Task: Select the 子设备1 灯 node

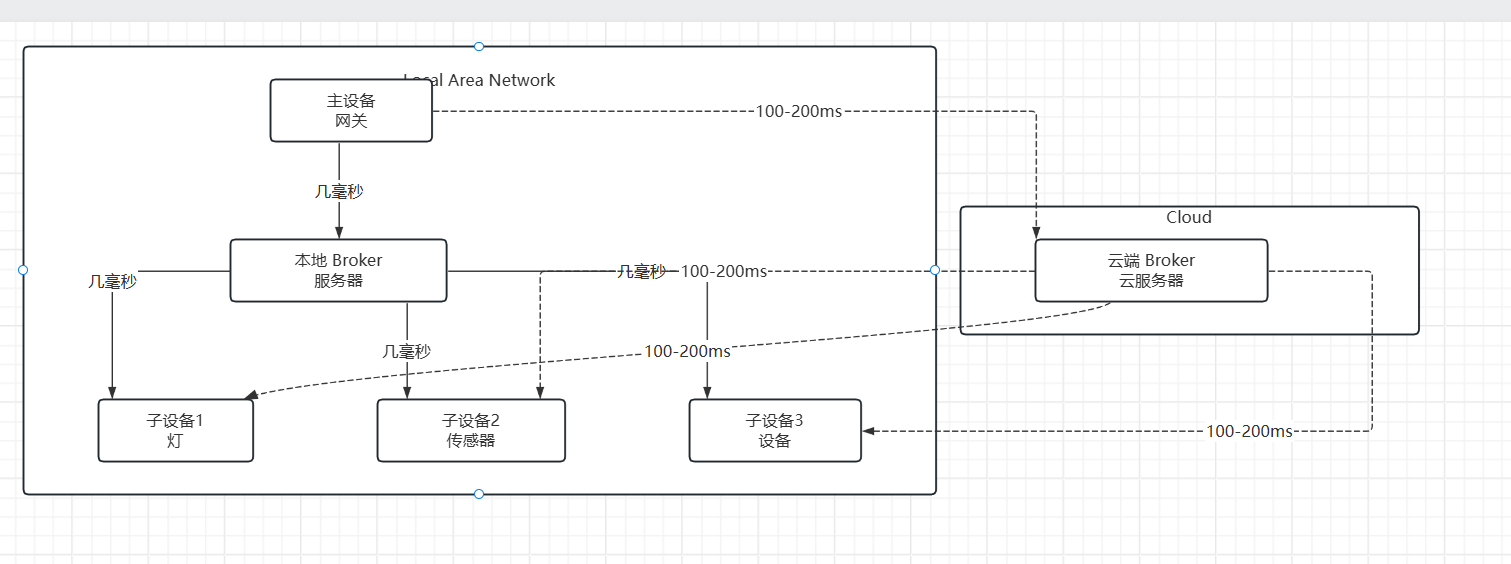Action: 175,430
